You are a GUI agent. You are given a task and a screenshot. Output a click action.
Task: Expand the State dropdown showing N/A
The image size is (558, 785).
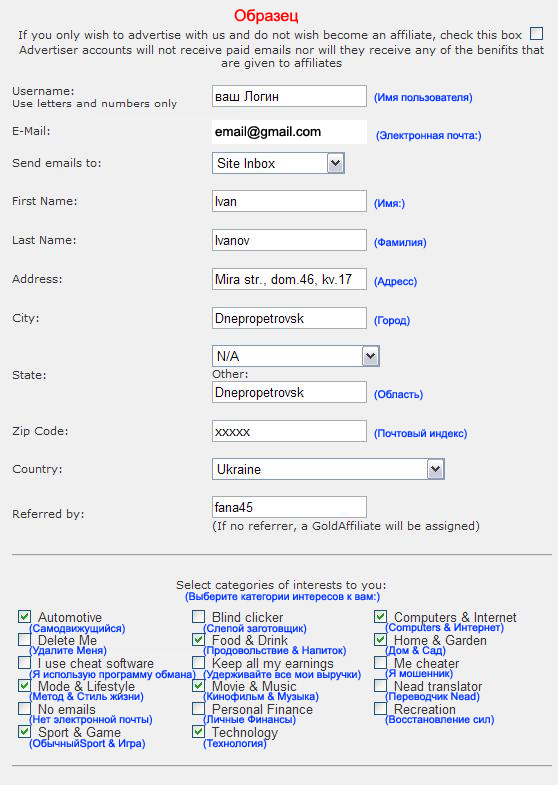[295, 356]
